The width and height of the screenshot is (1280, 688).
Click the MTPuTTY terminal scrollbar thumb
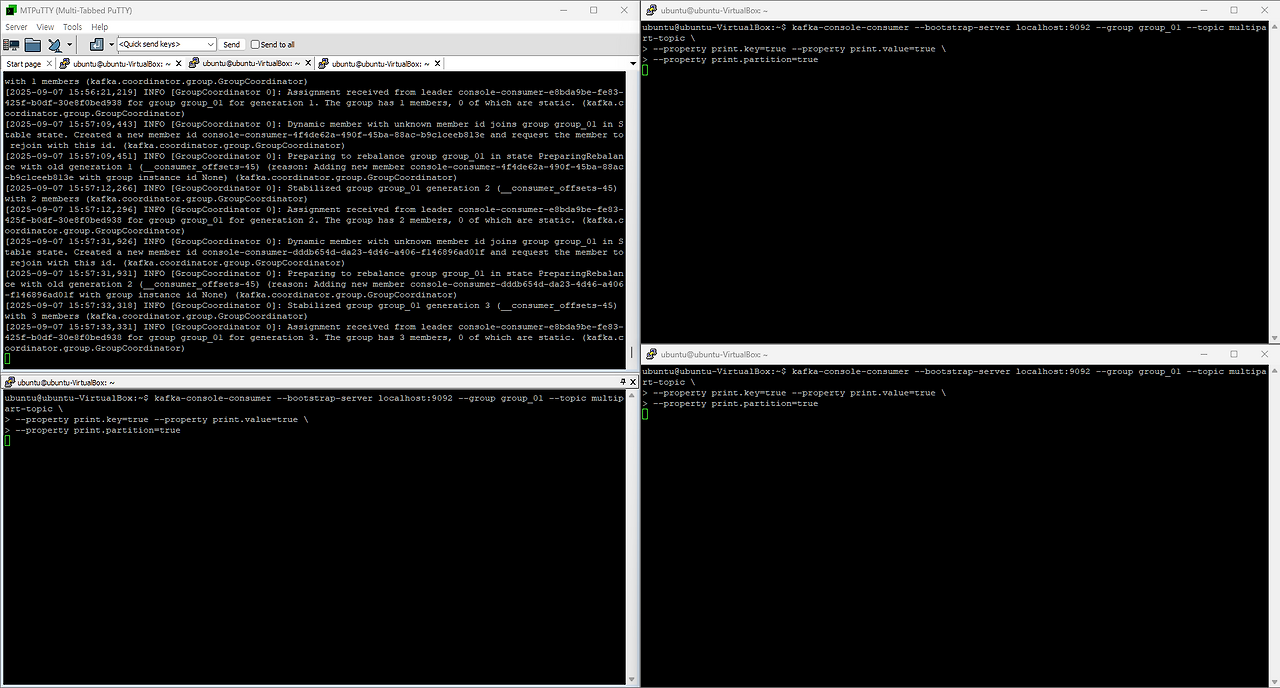[x=632, y=353]
